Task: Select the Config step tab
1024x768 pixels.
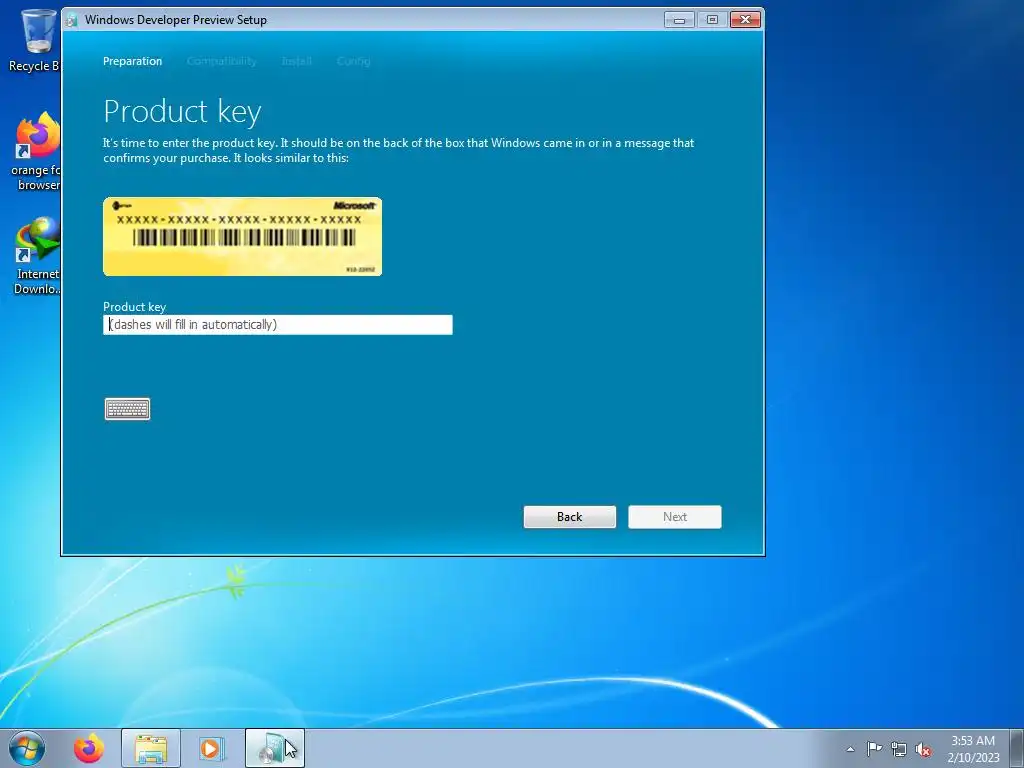Action: 353,61
